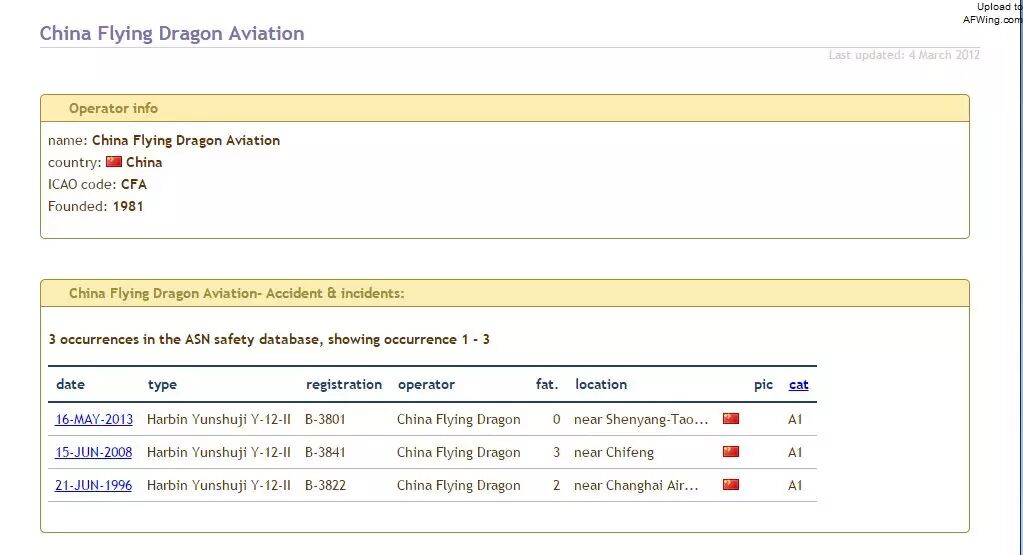Screen dimensions: 1023x555
Task: Click the 'Accident & incidents' panel header
Action: 505,293
